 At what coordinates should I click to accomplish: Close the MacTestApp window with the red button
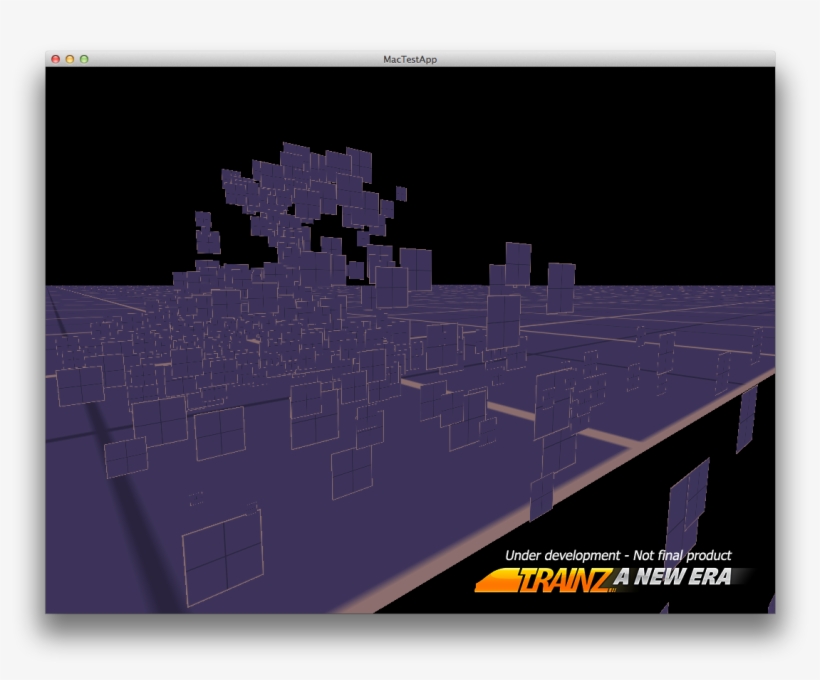click(x=55, y=59)
